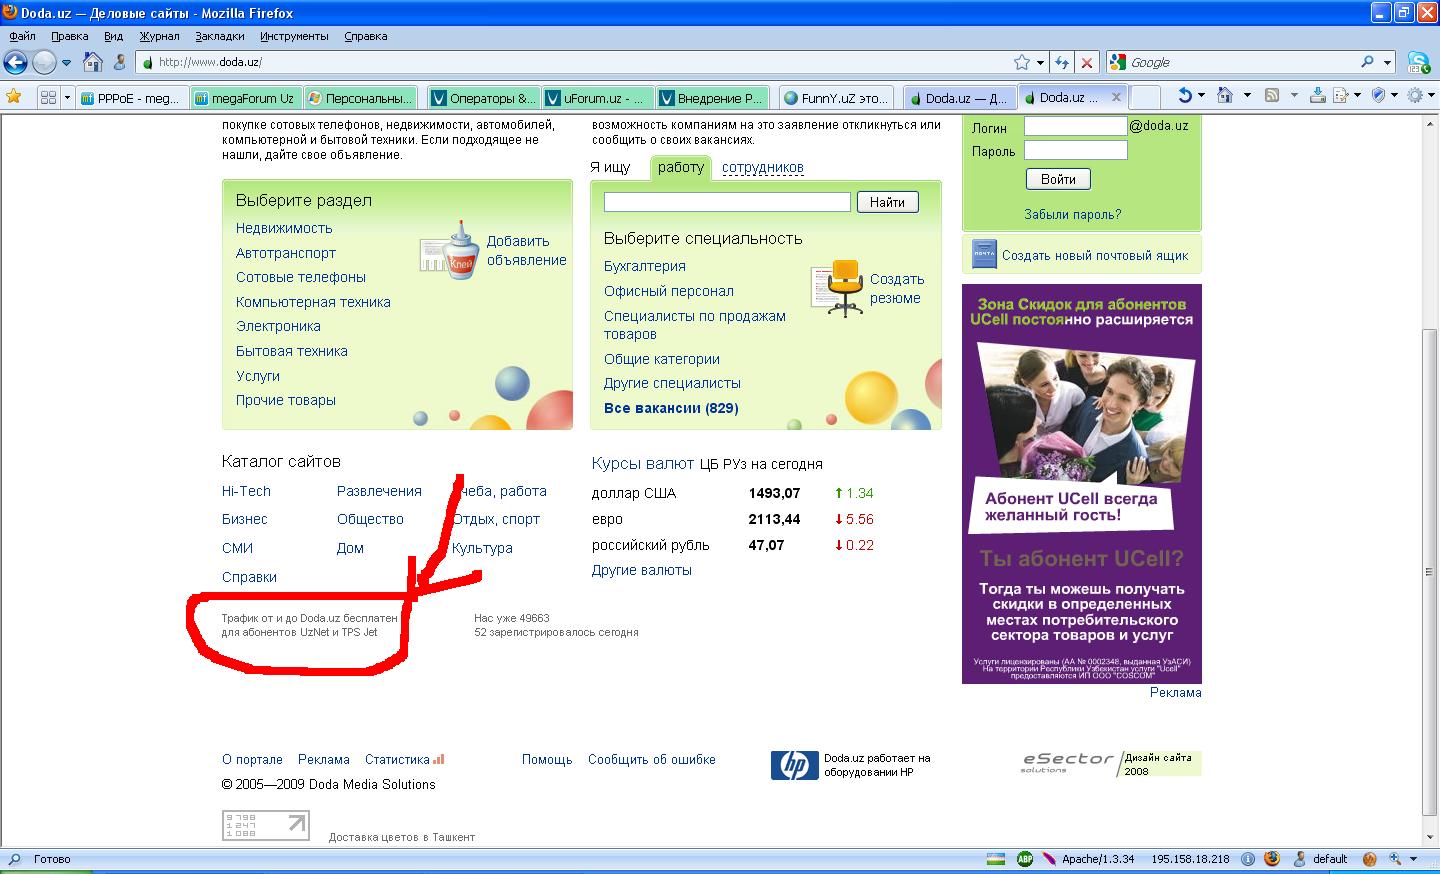Expand the gear settings dropdown arrow
The height and width of the screenshot is (874, 1440).
[x=1431, y=96]
